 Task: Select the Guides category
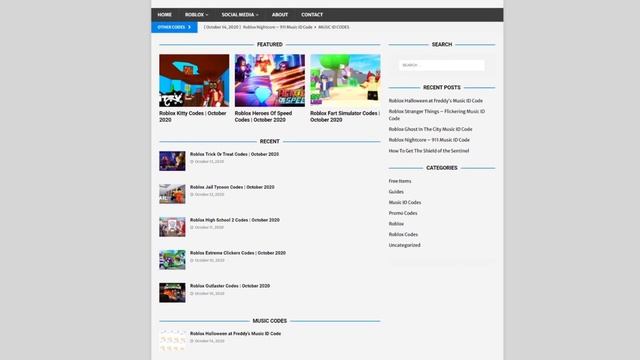click(x=396, y=191)
